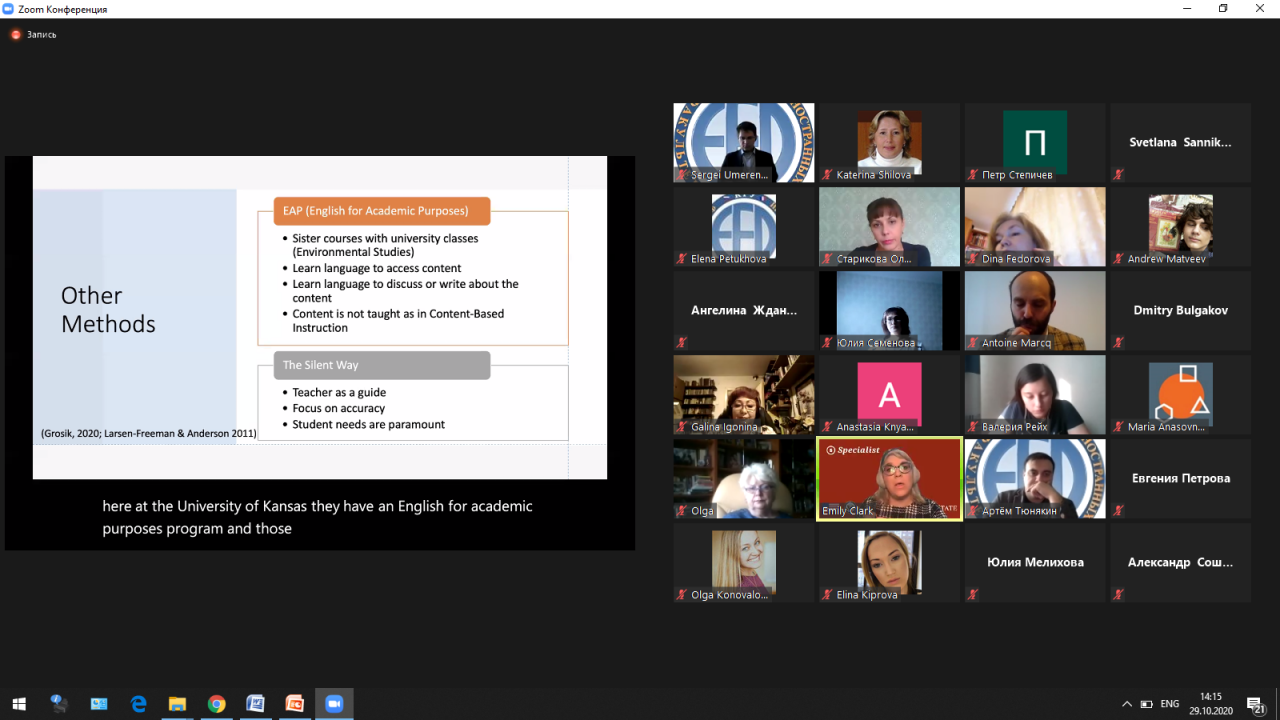Select Emily Clark's highlighted video tile
Image resolution: width=1280 pixels, height=720 pixels.
[x=889, y=478]
